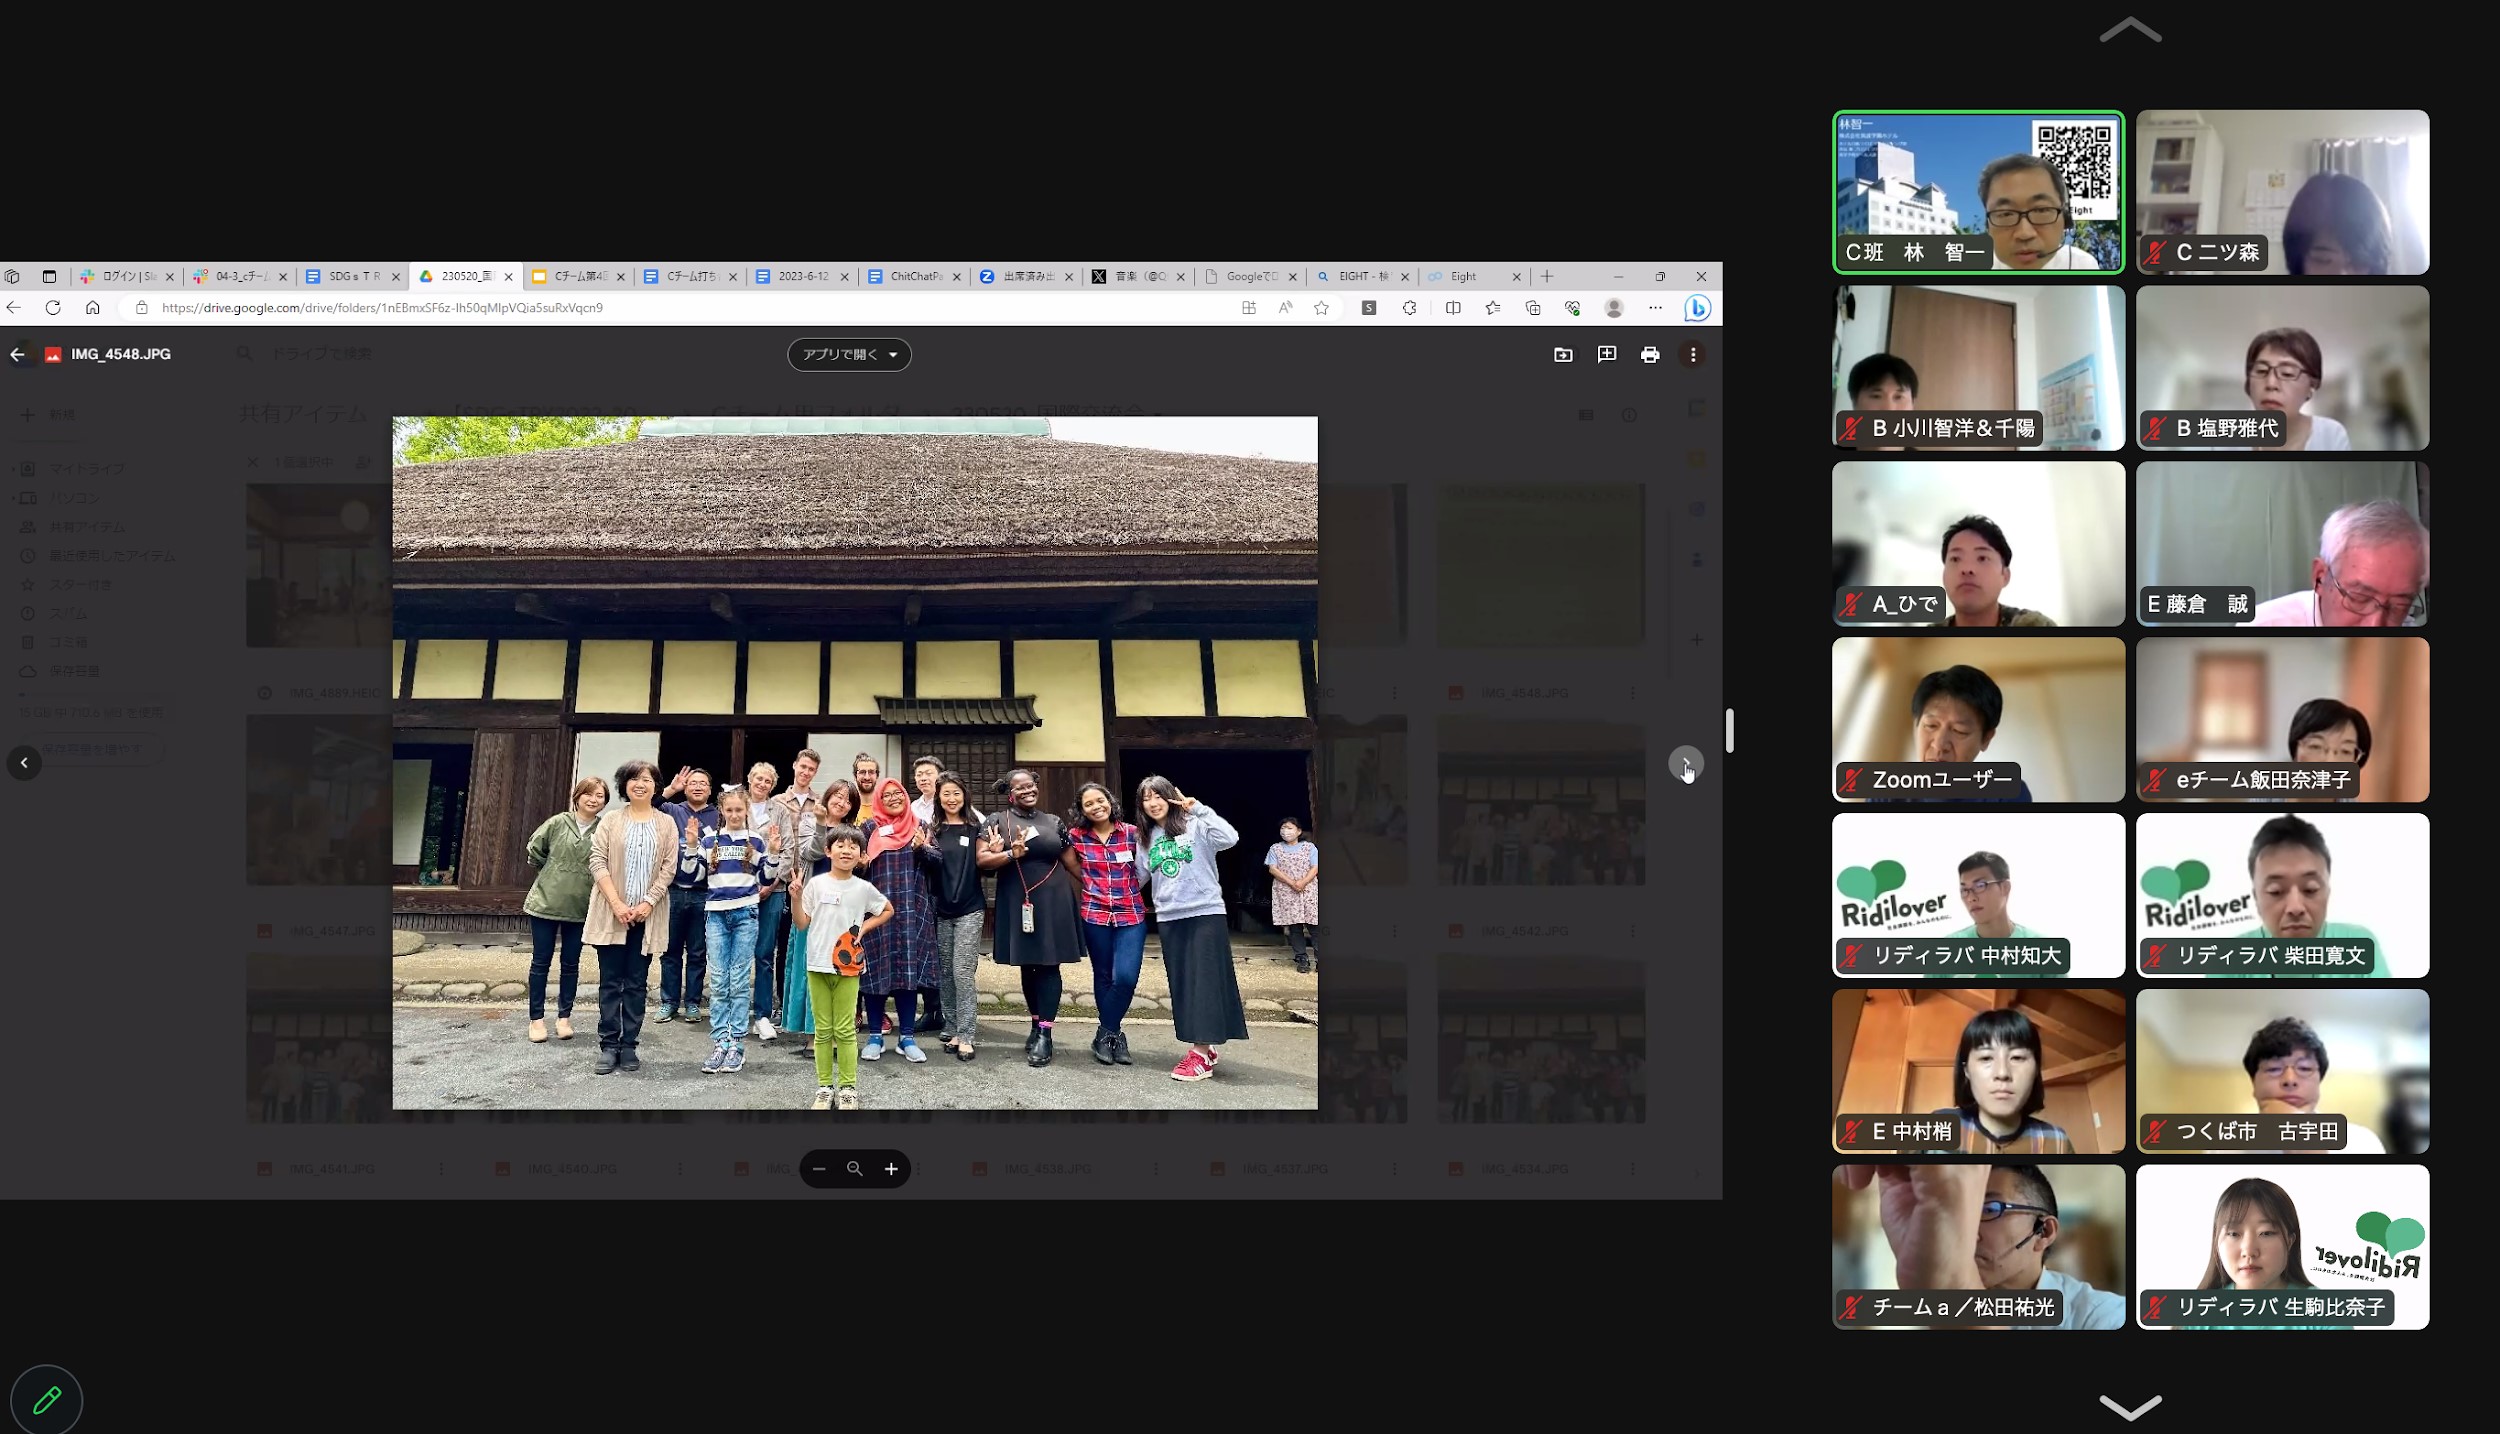The height and width of the screenshot is (1434, 2500).
Task: Switch to the ChitChatPa docs tab
Action: (x=915, y=276)
